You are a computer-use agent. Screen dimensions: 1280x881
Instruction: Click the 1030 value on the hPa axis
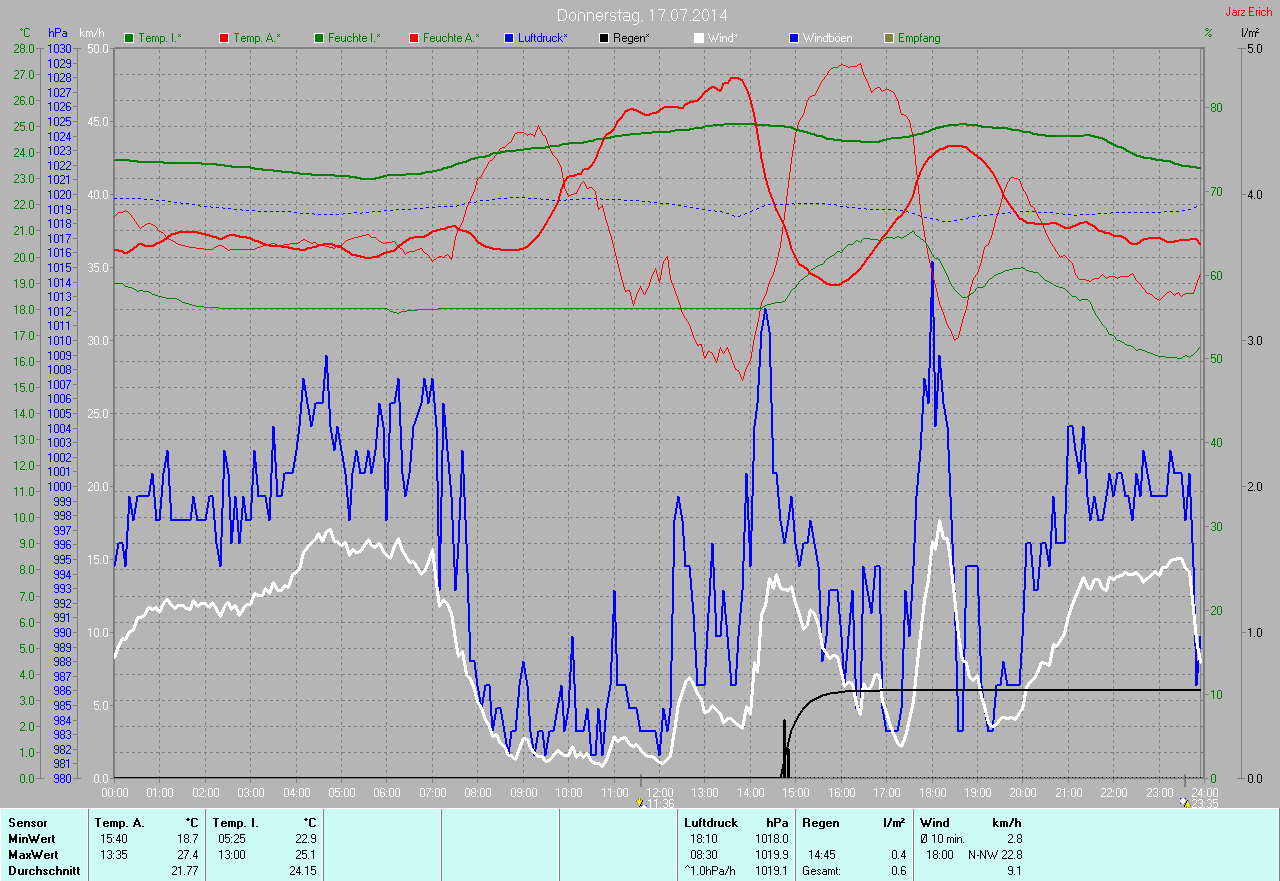pos(59,48)
